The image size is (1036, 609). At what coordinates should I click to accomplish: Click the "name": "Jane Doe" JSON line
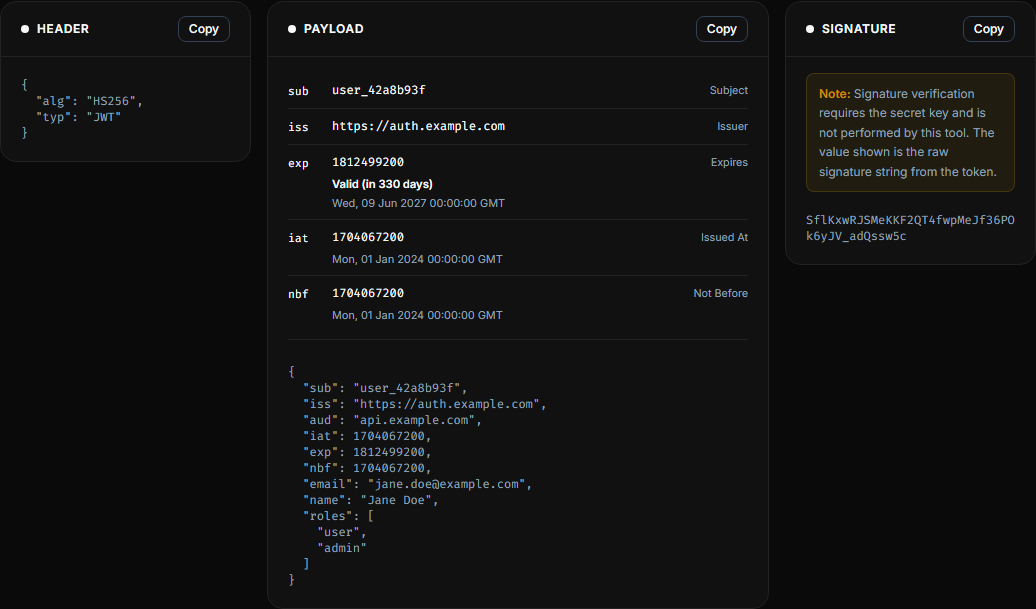[370, 500]
